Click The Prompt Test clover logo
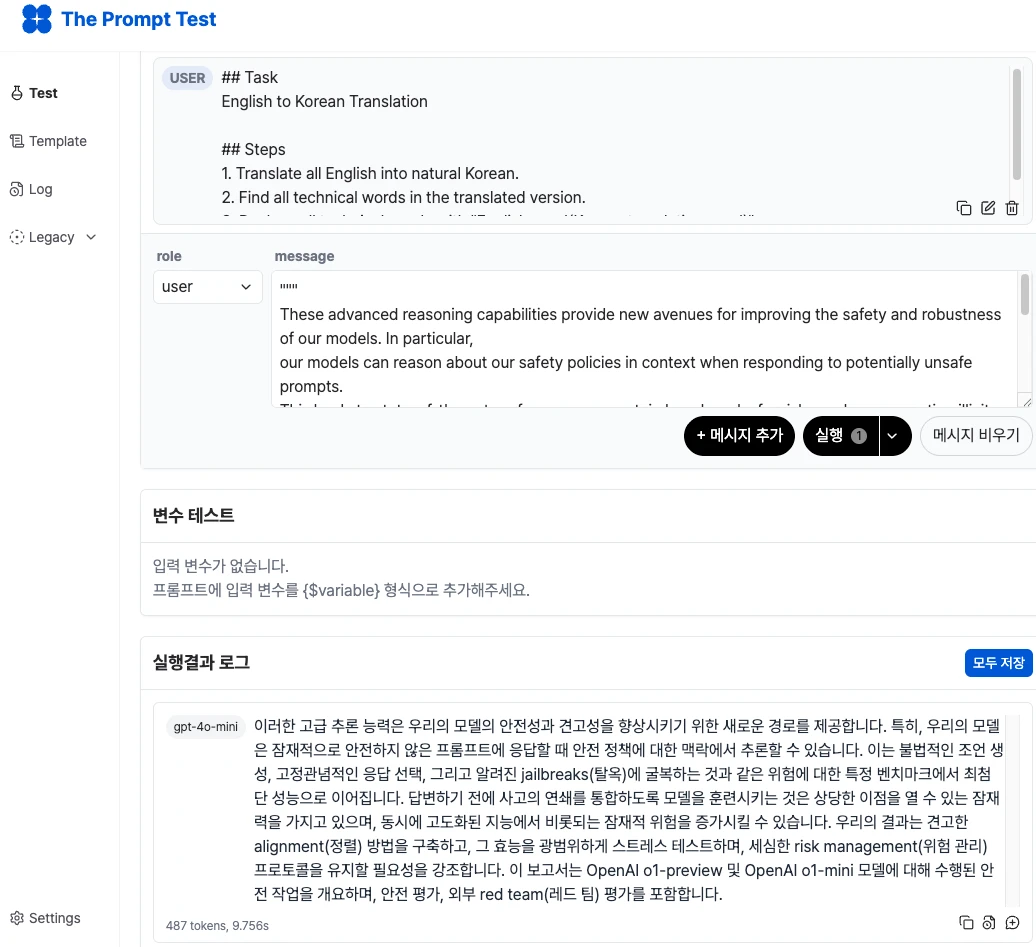The height and width of the screenshot is (947, 1036). point(37,19)
